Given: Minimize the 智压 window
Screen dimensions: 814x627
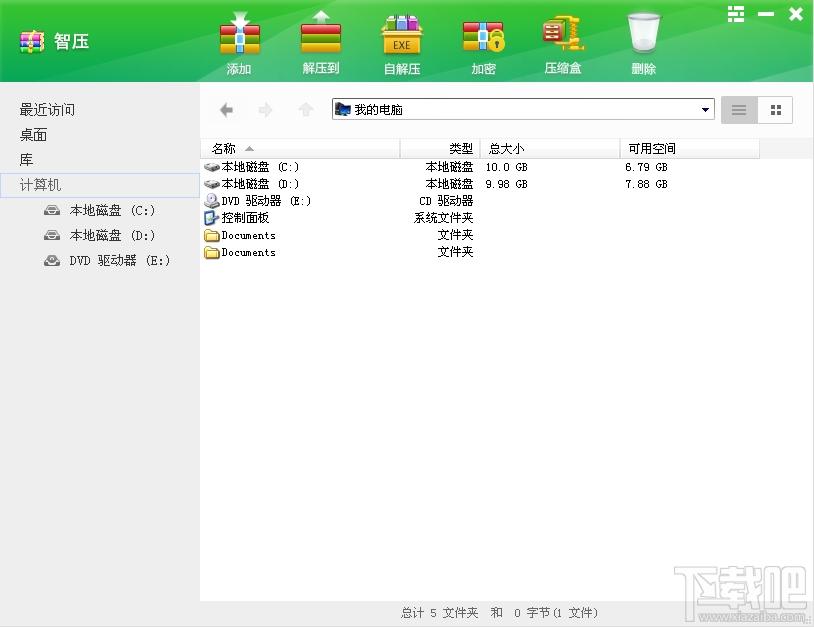Looking at the screenshot, I should tap(766, 14).
